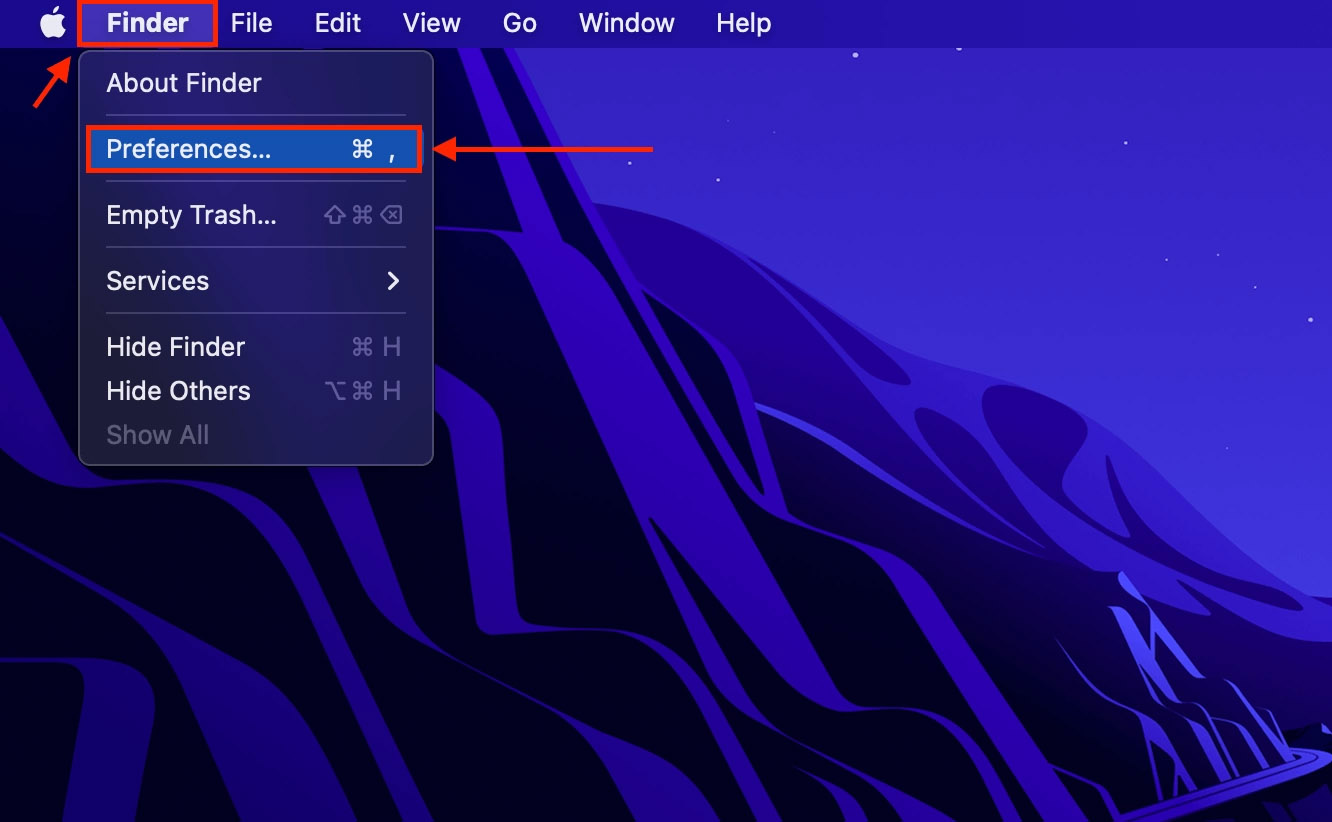Expand the Services submenu
This screenshot has width=1332, height=822.
(256, 281)
